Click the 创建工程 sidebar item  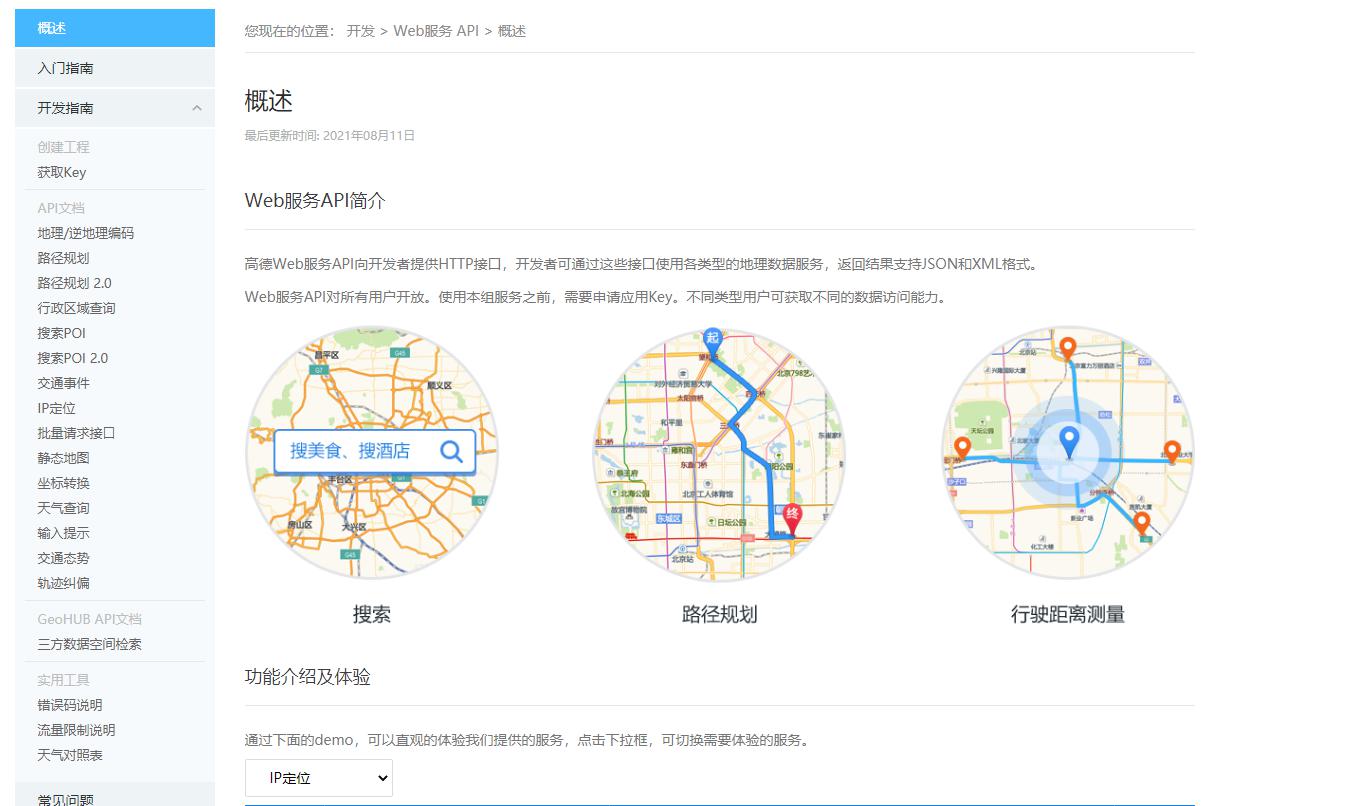pyautogui.click(x=63, y=147)
